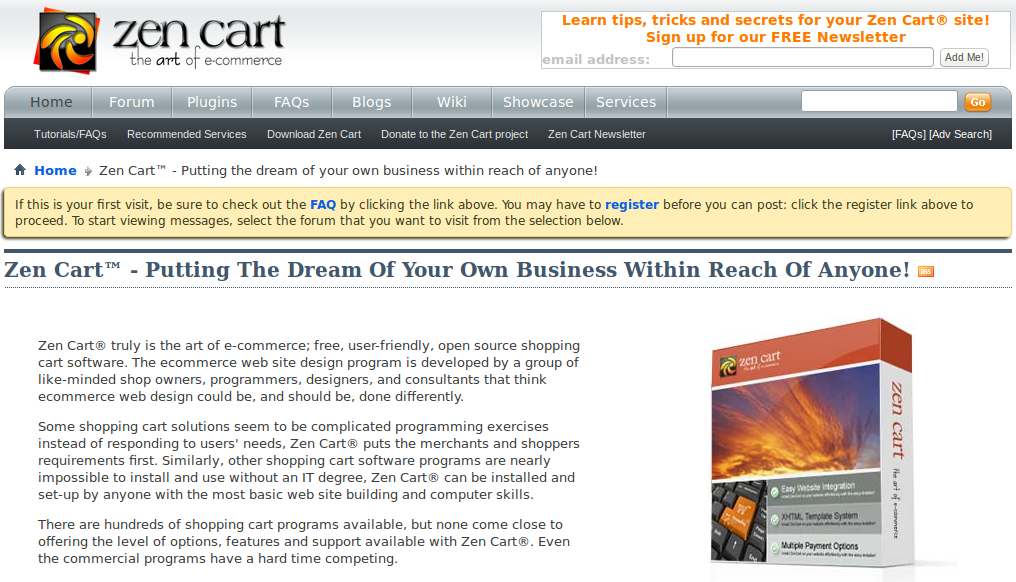The image size is (1016, 582).
Task: Open the [Adv Search] link
Action: (x=960, y=134)
